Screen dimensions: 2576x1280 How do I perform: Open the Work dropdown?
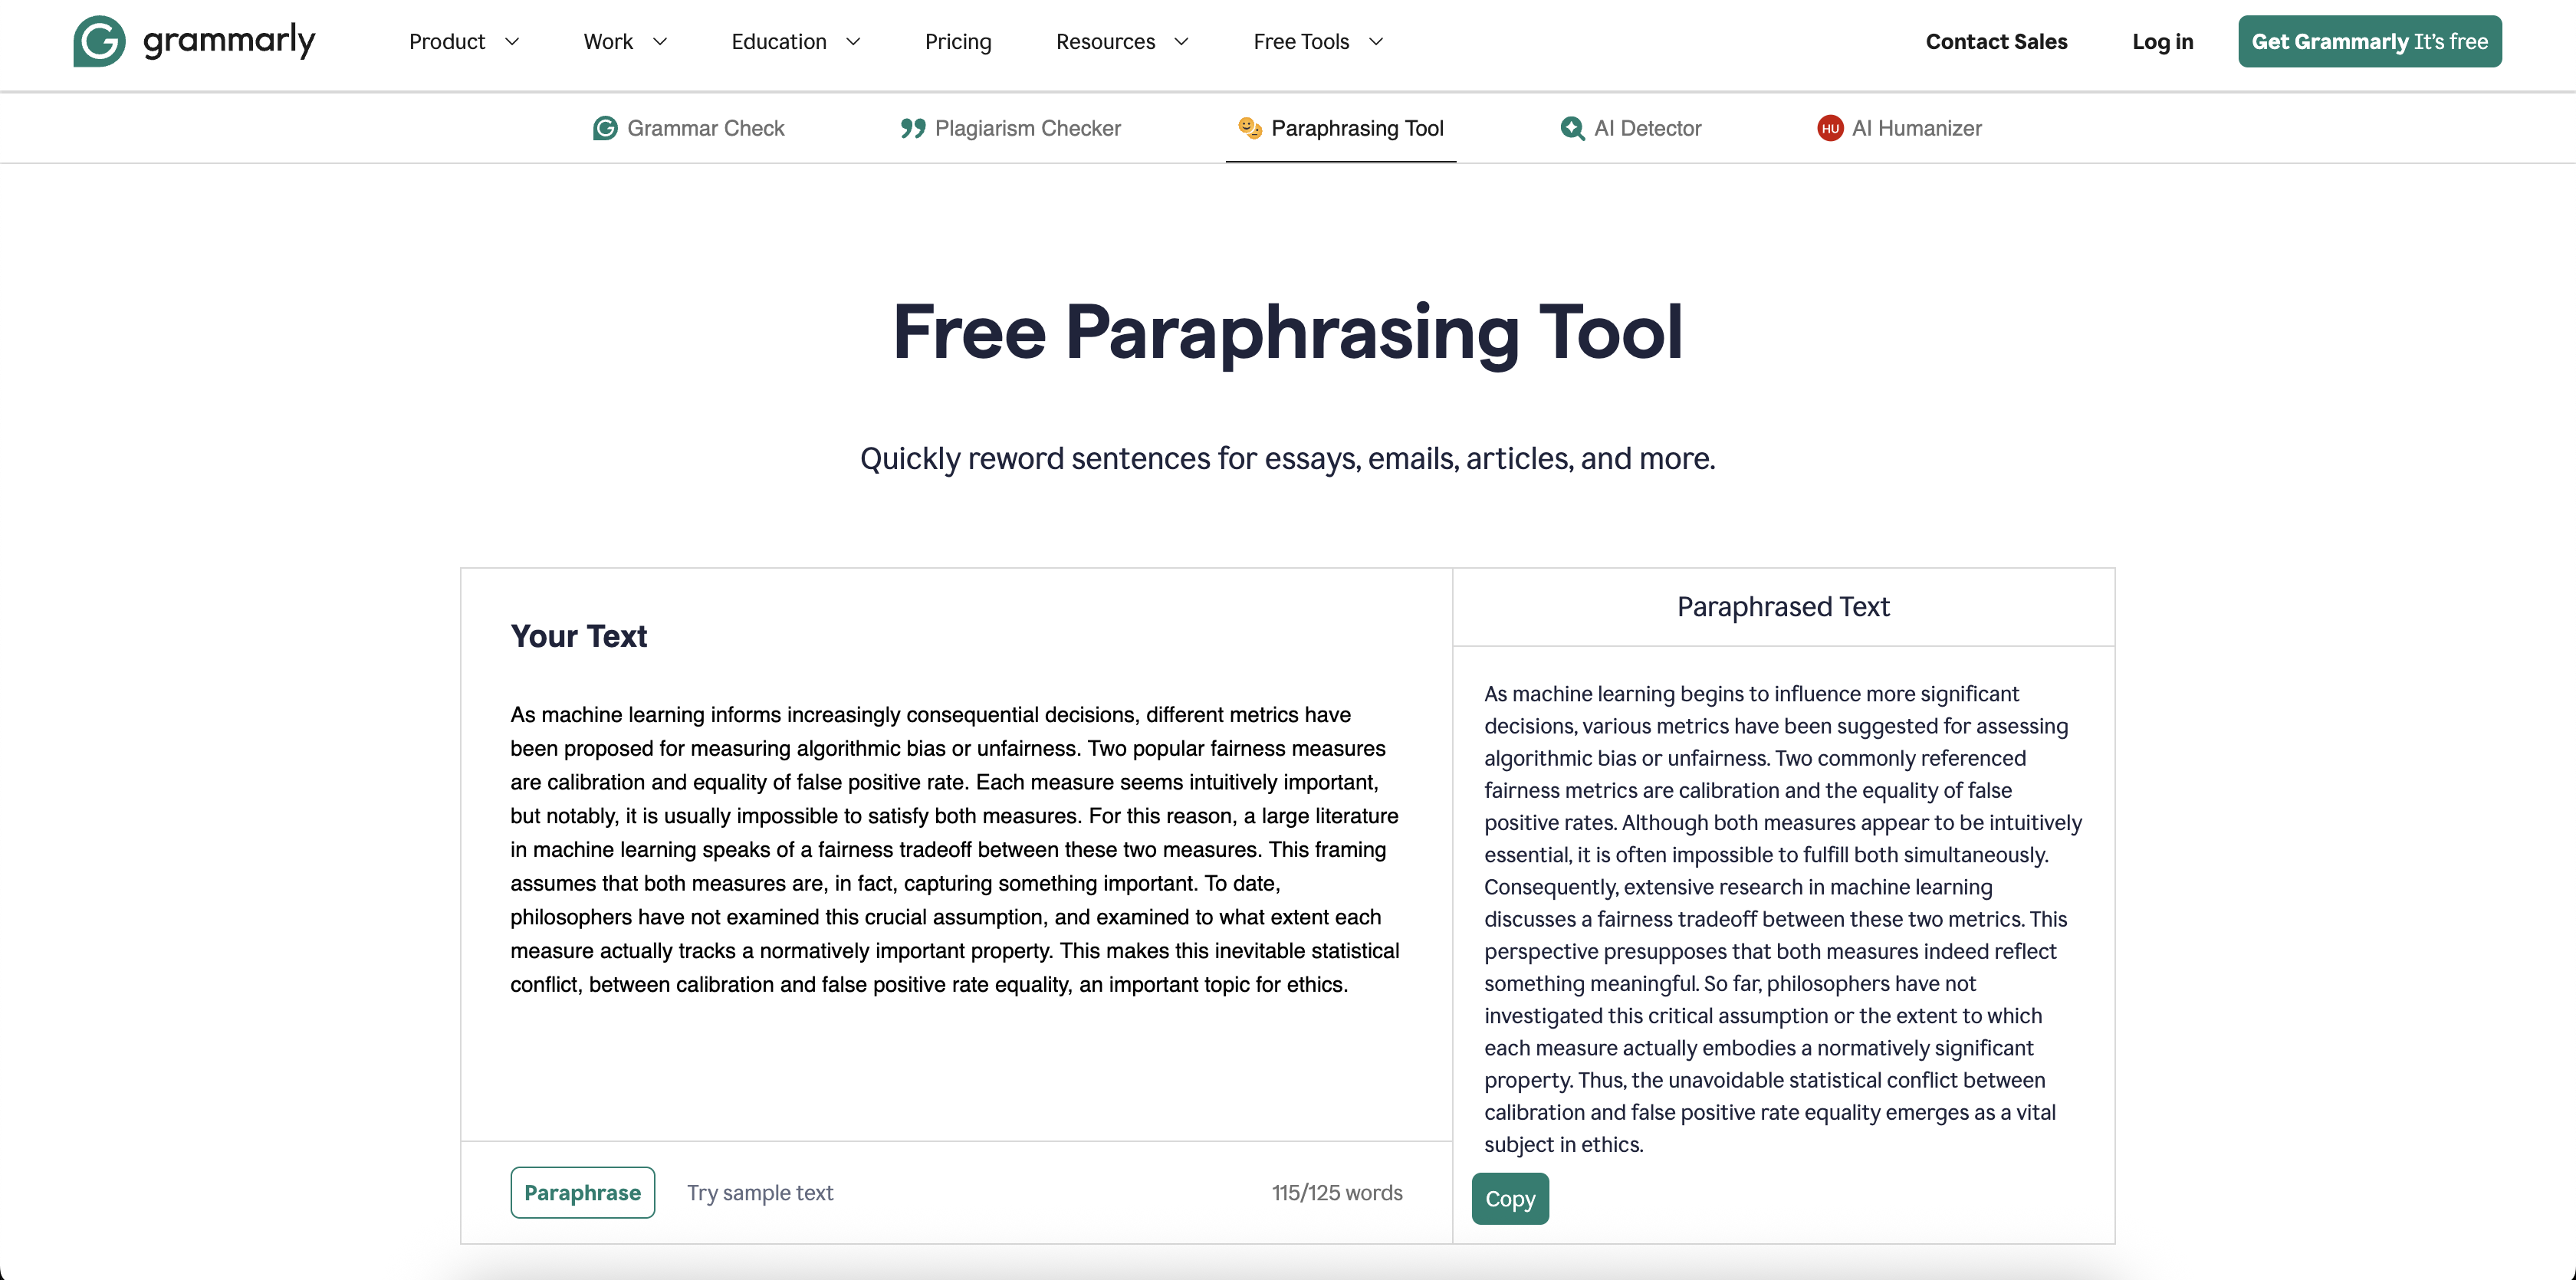[623, 41]
